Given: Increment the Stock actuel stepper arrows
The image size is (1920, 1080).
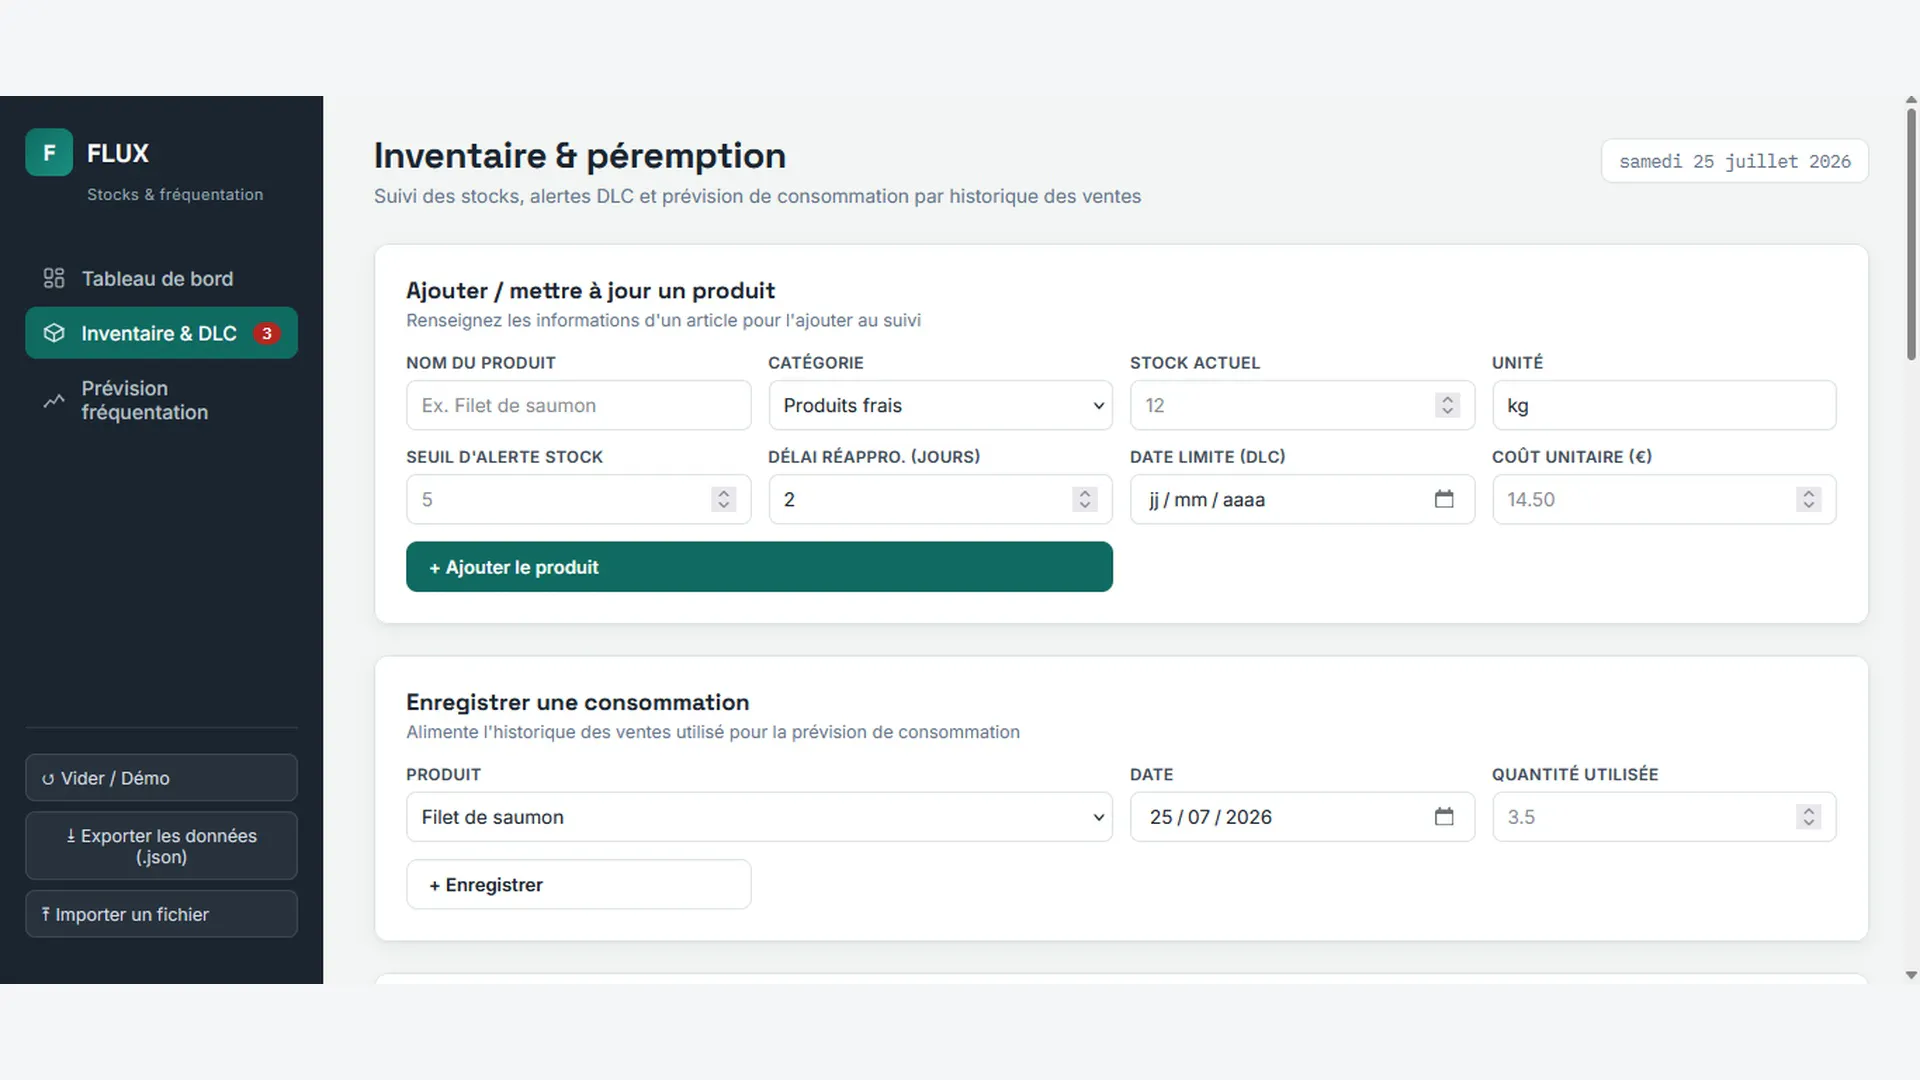Looking at the screenshot, I should point(1446,399).
